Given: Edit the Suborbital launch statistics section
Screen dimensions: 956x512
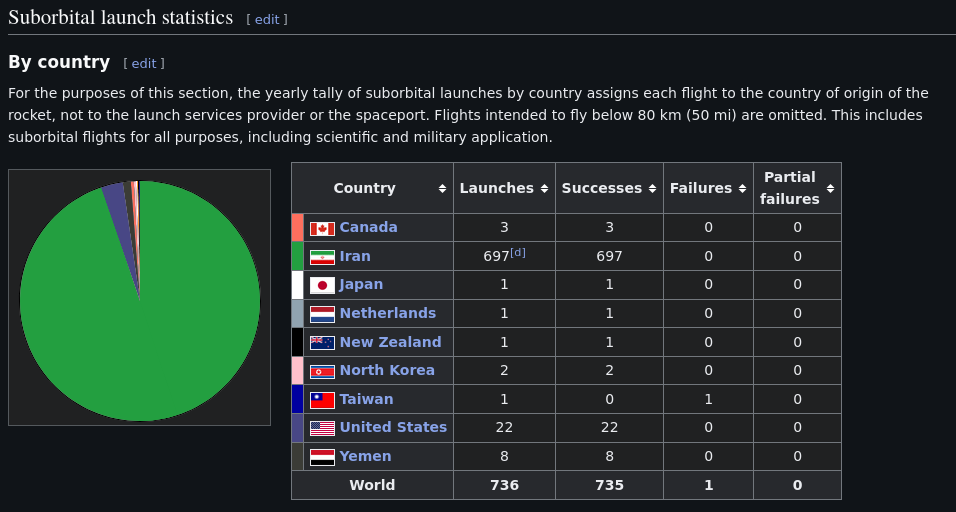Looking at the screenshot, I should [x=267, y=20].
